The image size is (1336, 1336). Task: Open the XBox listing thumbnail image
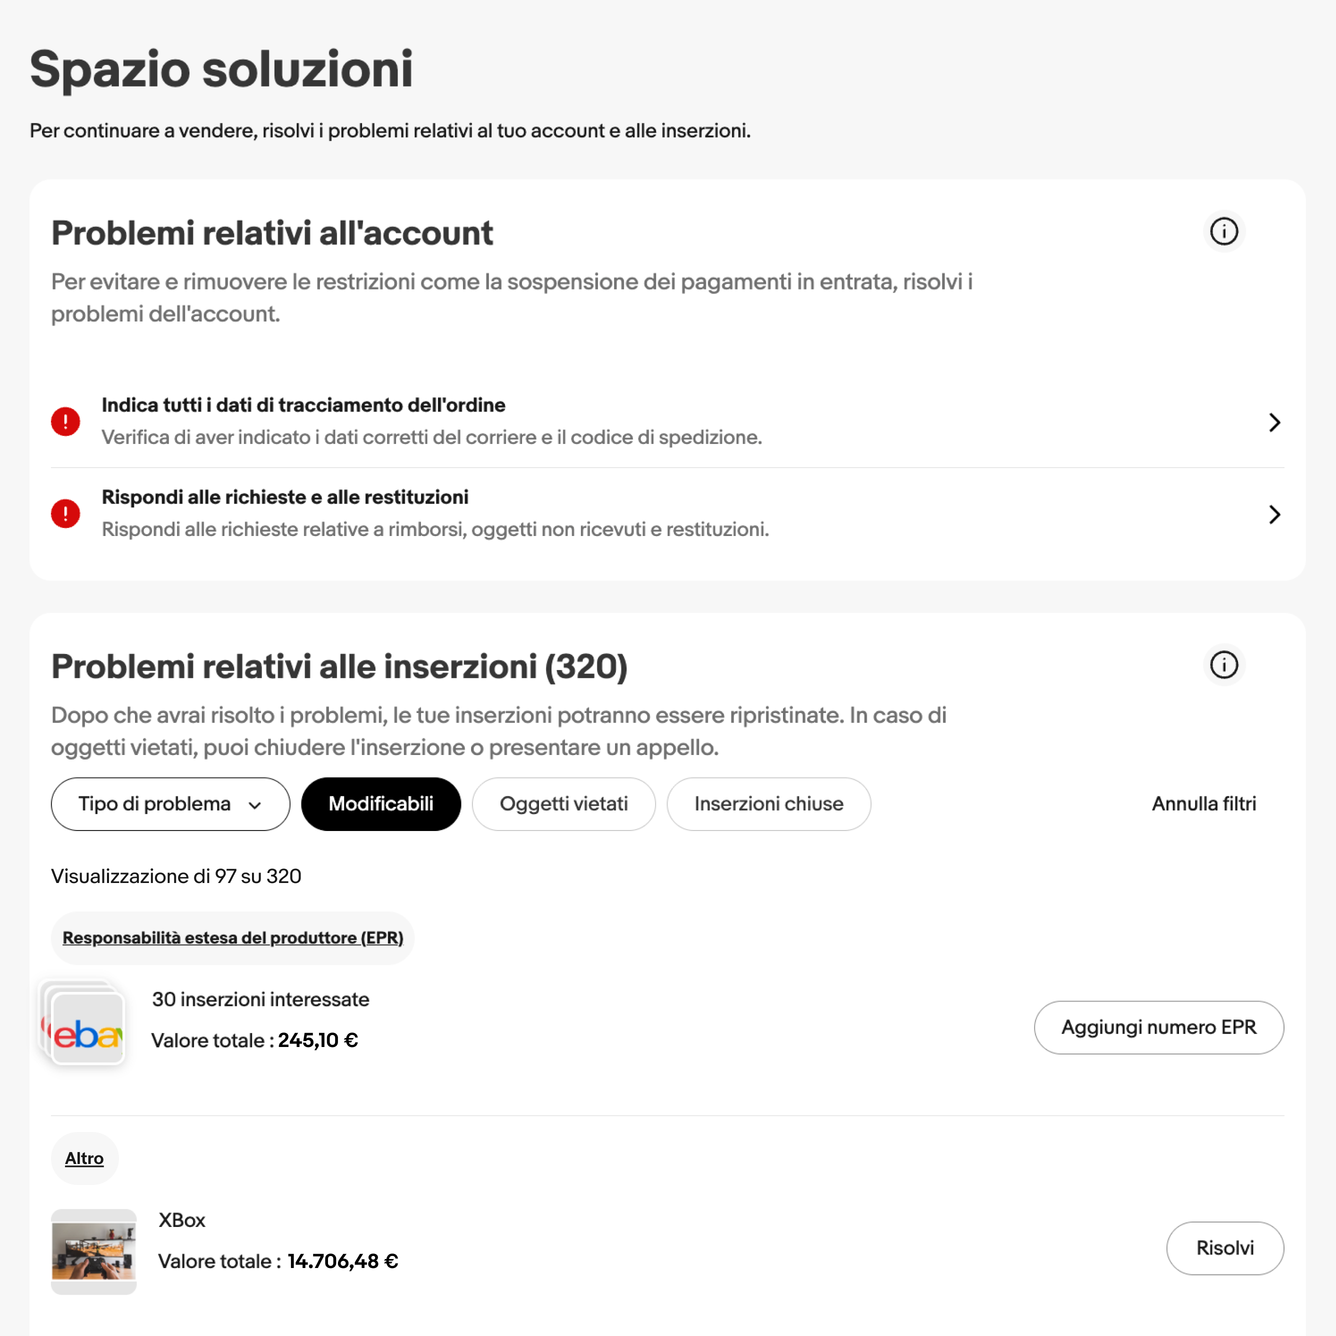94,1252
